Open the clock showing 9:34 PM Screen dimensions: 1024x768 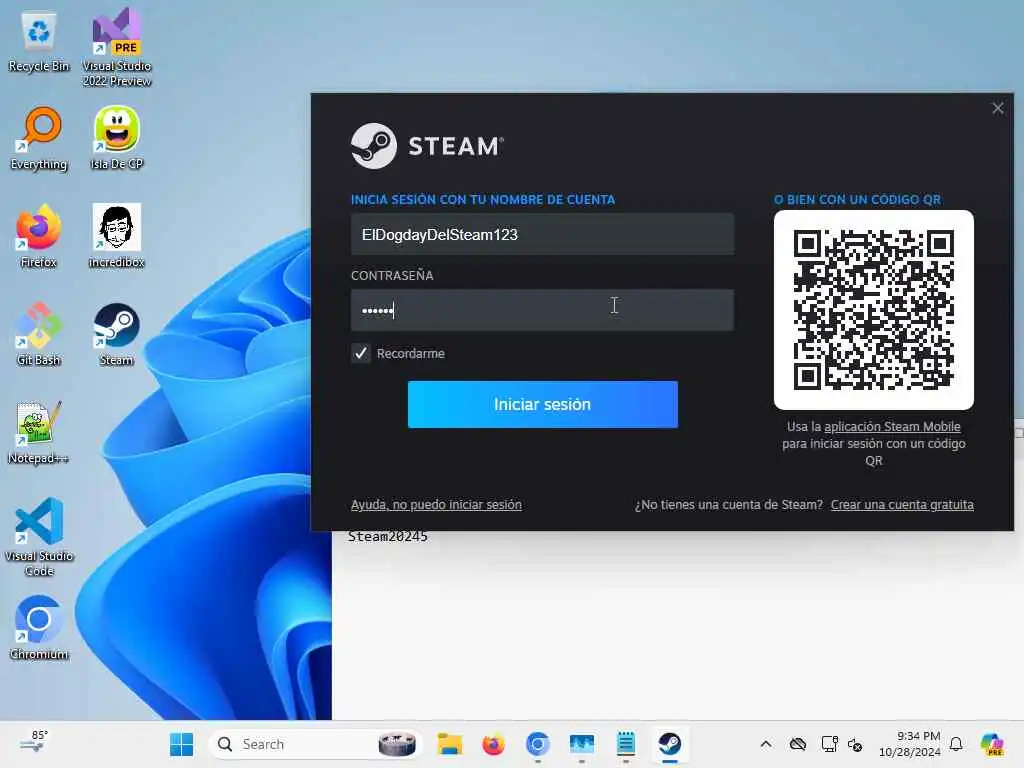click(910, 744)
